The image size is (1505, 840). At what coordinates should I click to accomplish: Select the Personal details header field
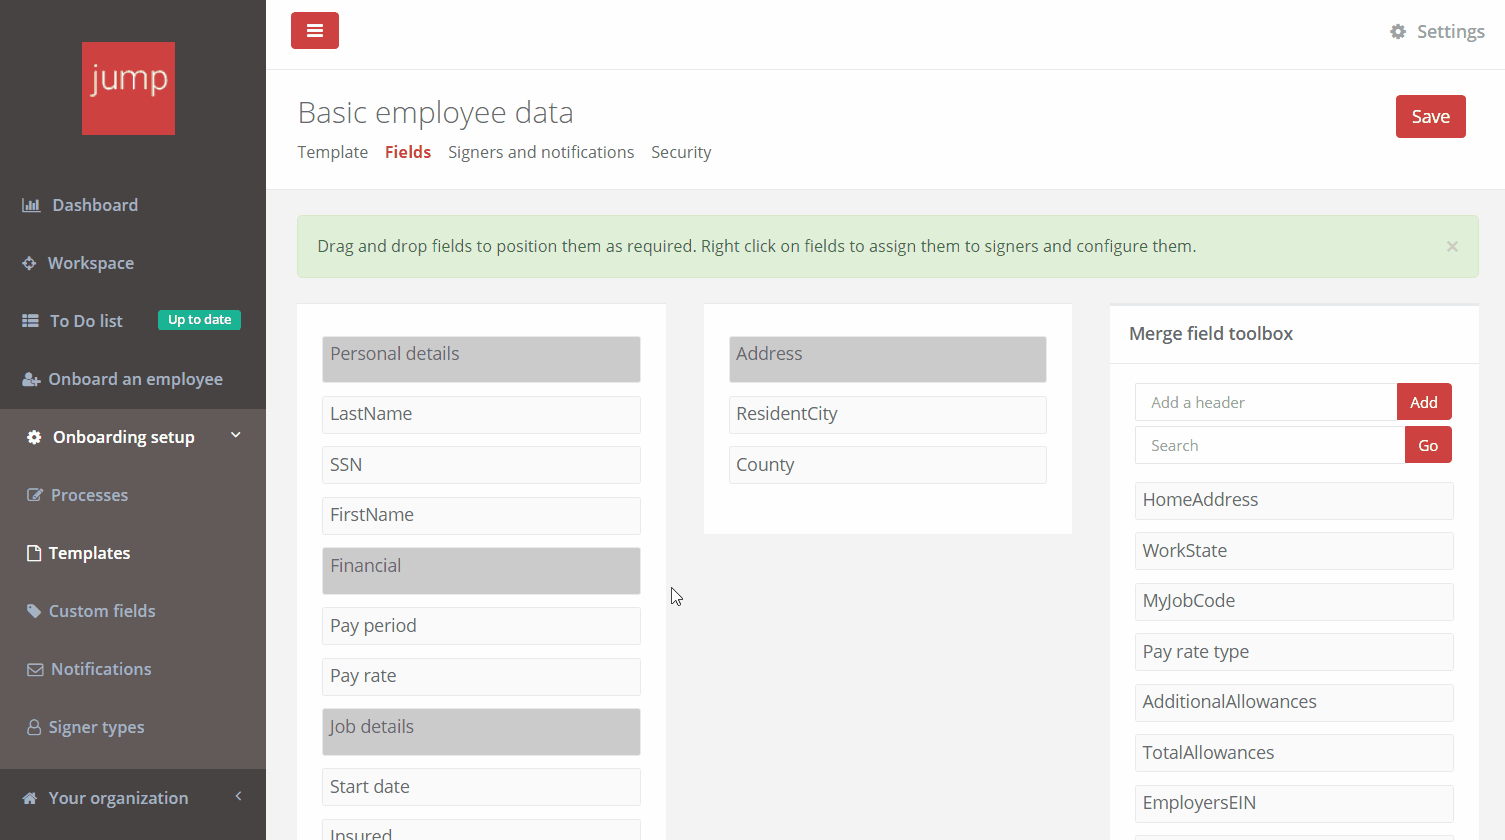click(x=481, y=359)
